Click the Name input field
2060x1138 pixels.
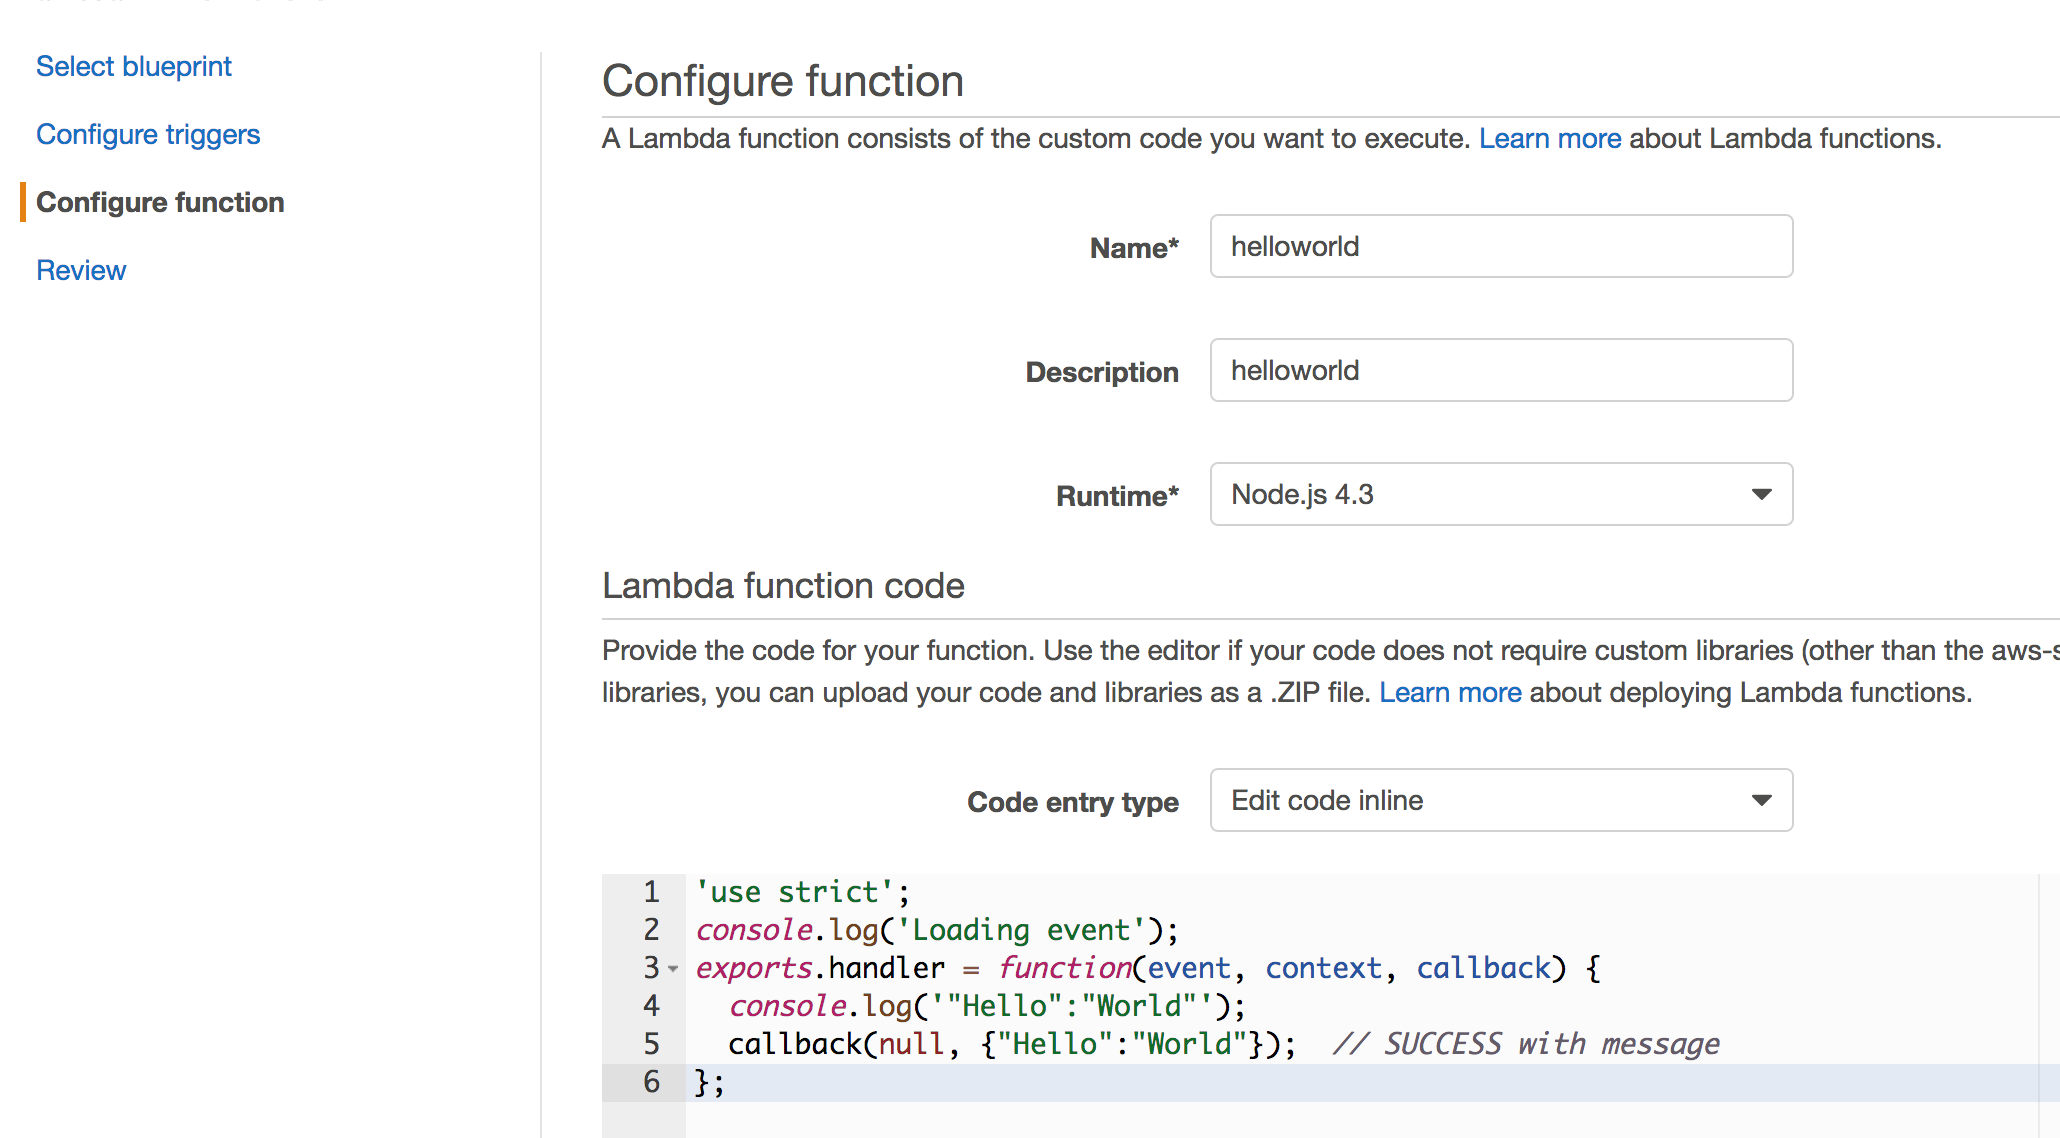pyautogui.click(x=1500, y=246)
